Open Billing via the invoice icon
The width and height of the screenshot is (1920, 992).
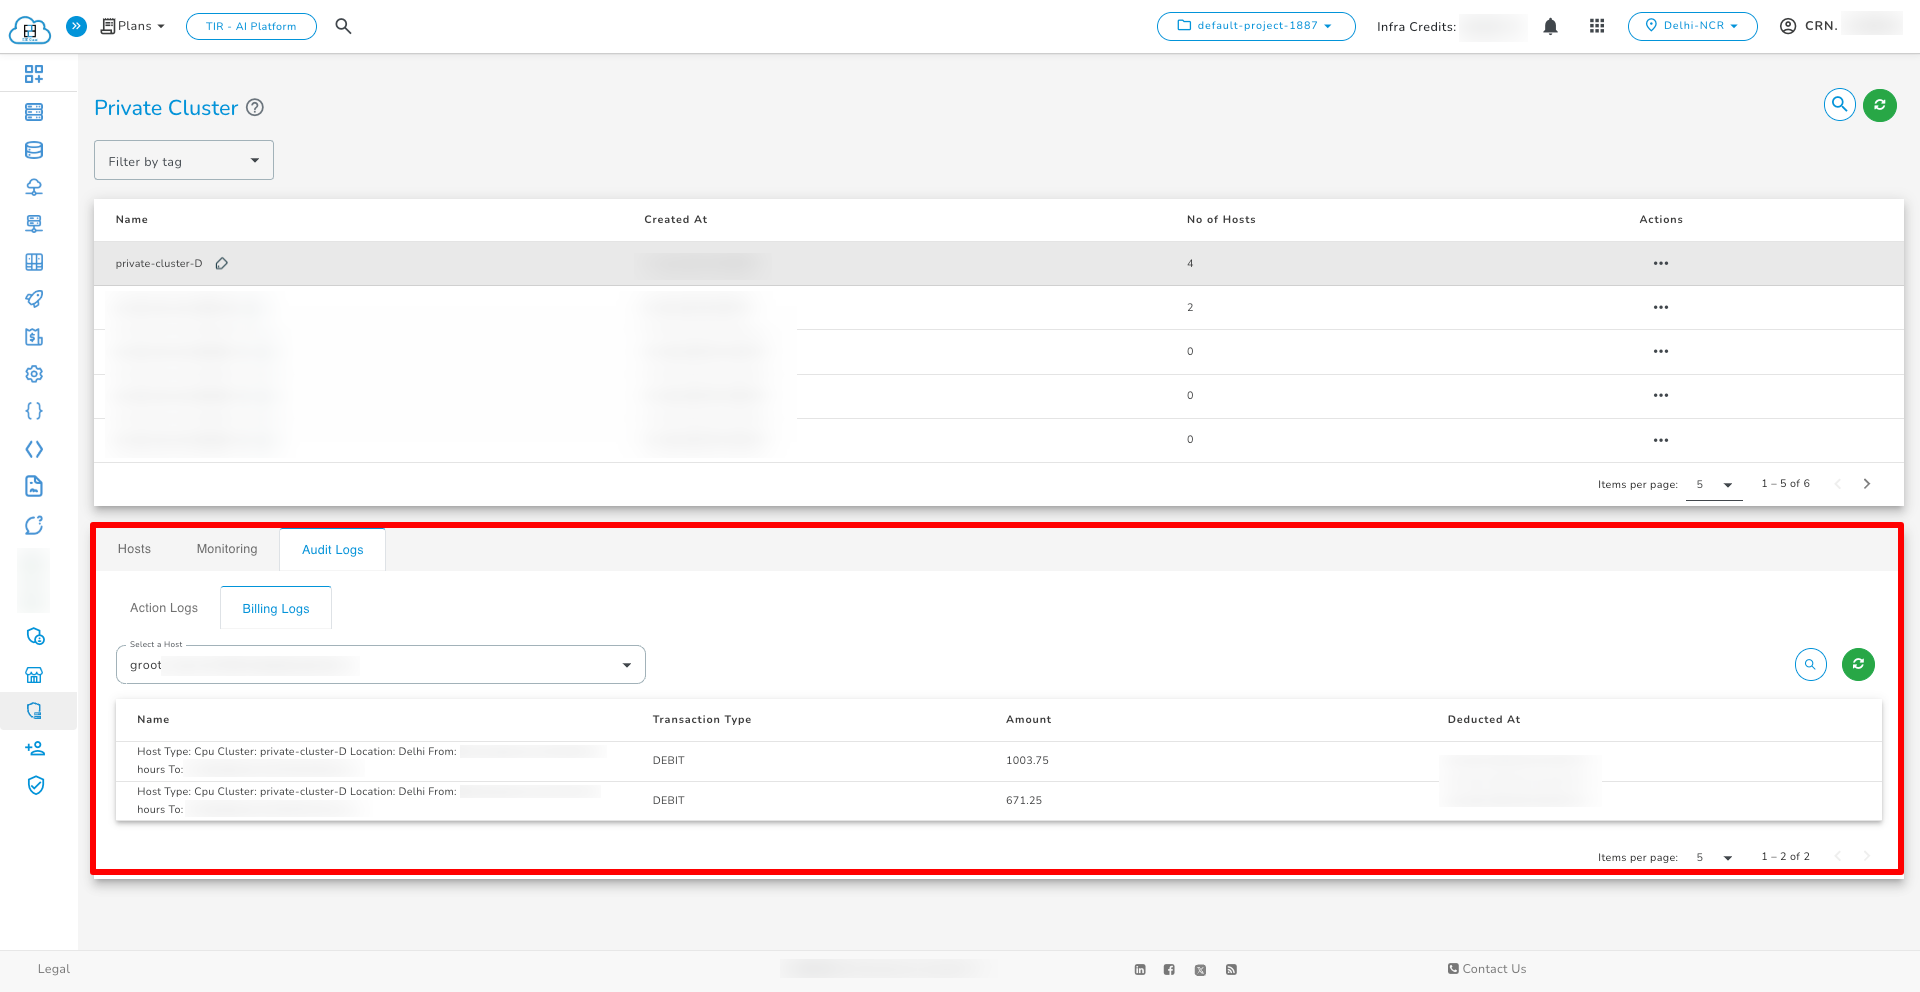pyautogui.click(x=34, y=337)
